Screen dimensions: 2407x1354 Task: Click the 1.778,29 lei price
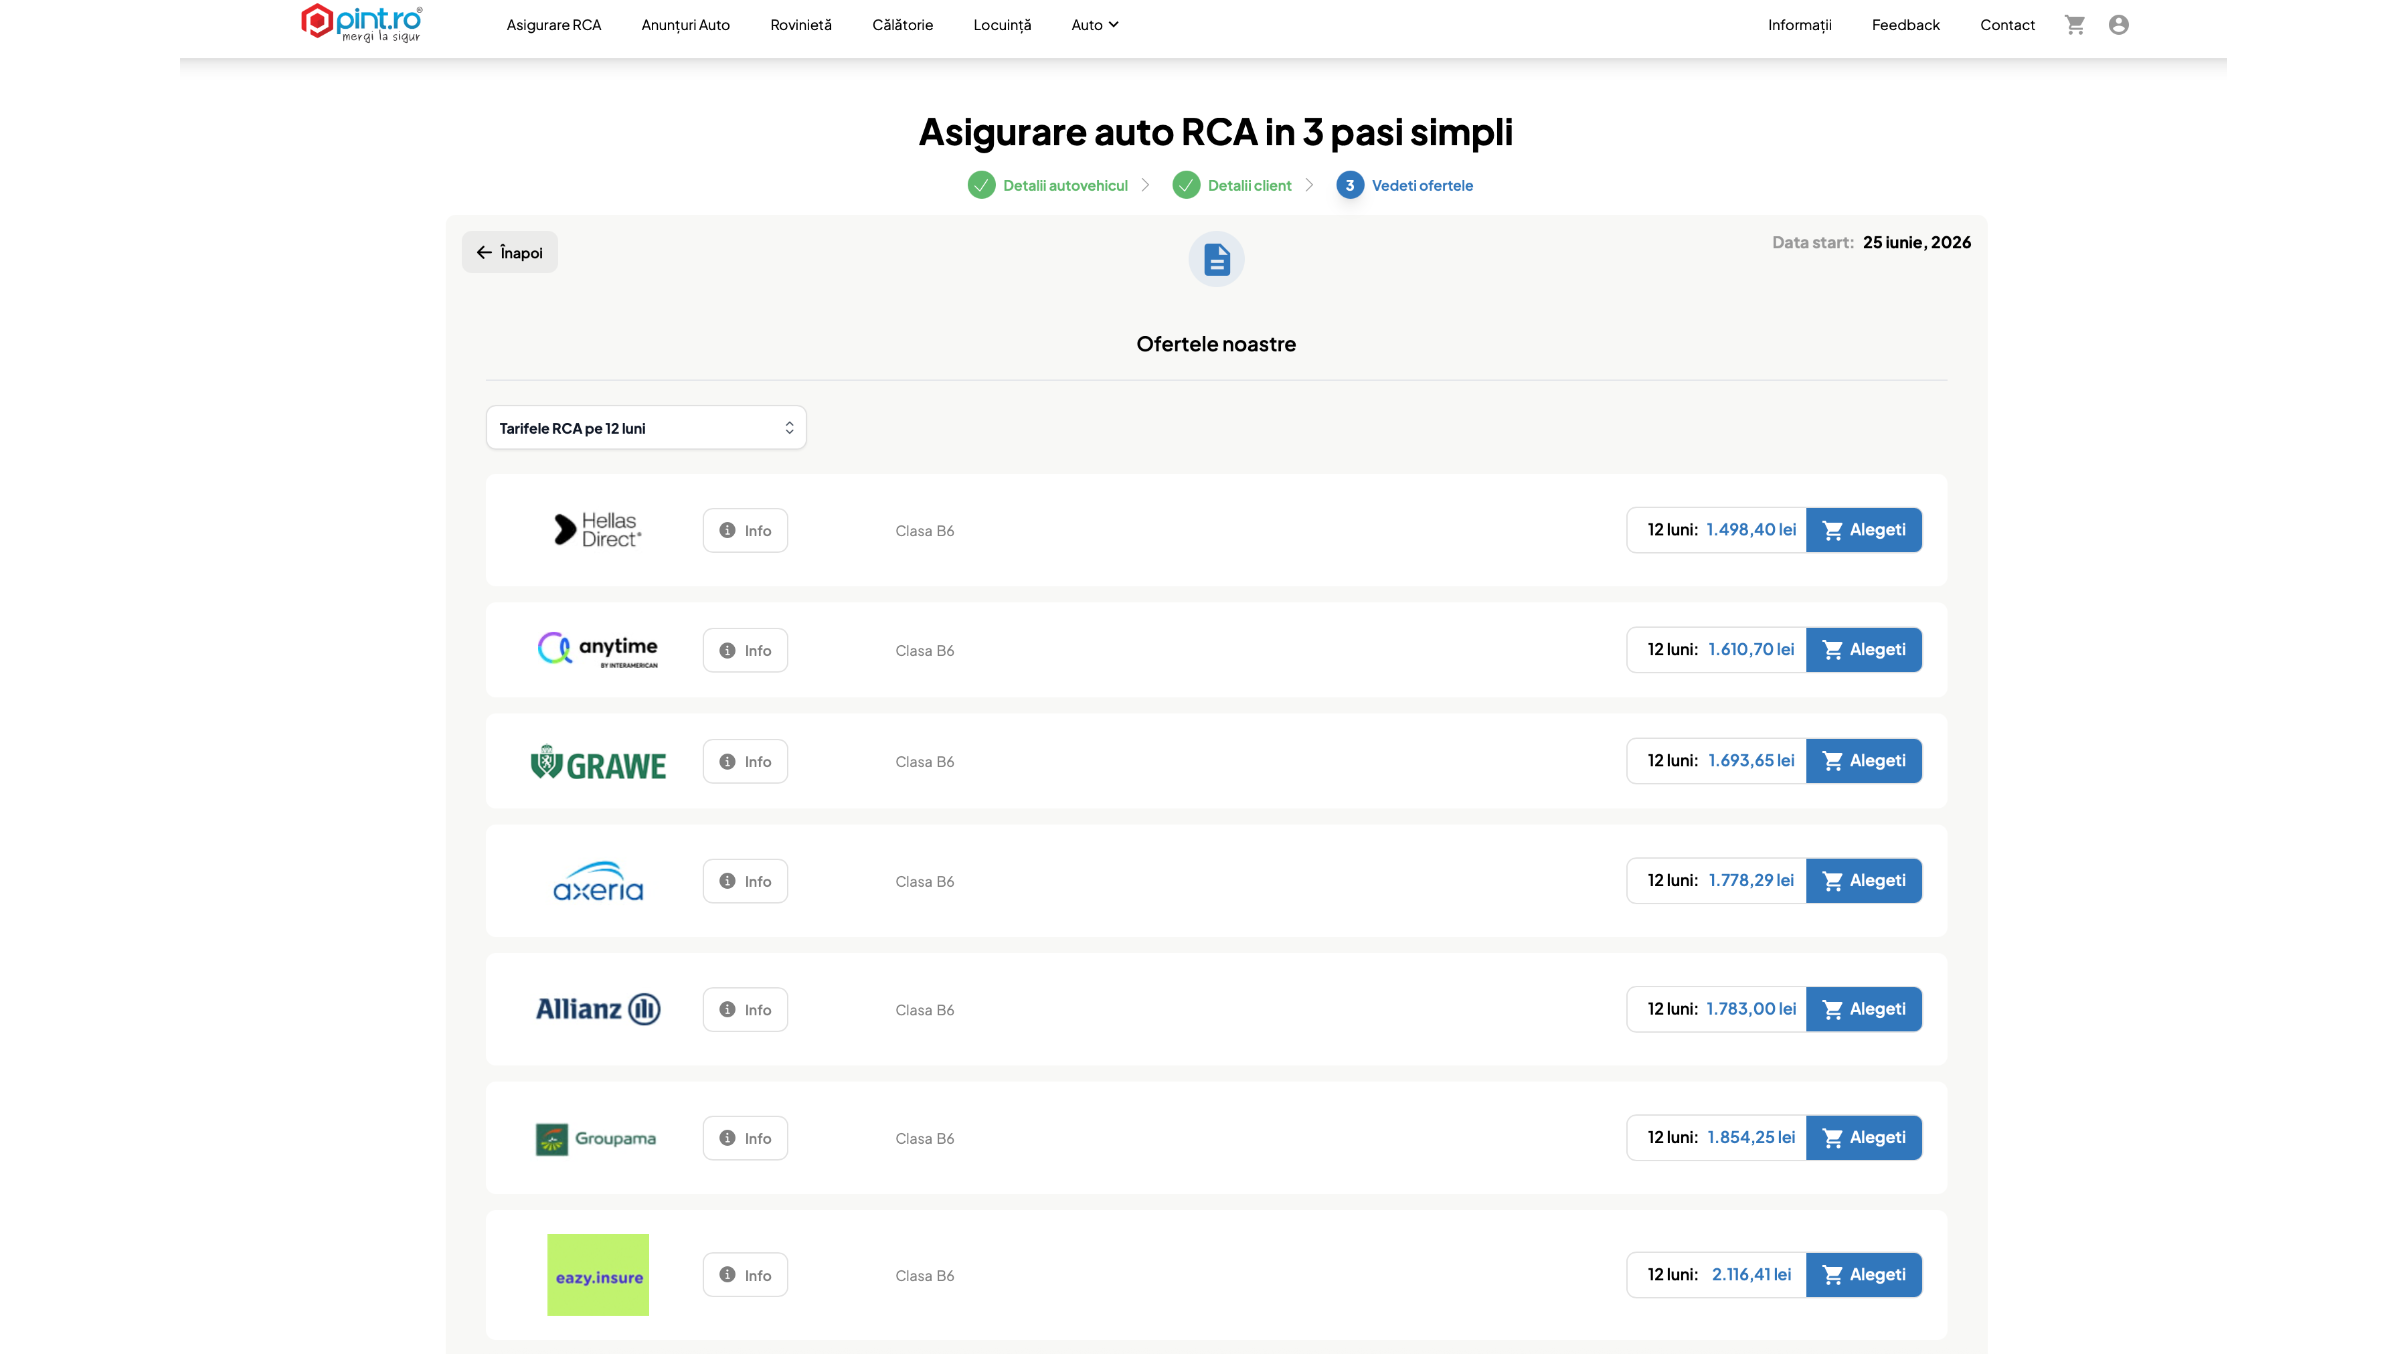1751,881
